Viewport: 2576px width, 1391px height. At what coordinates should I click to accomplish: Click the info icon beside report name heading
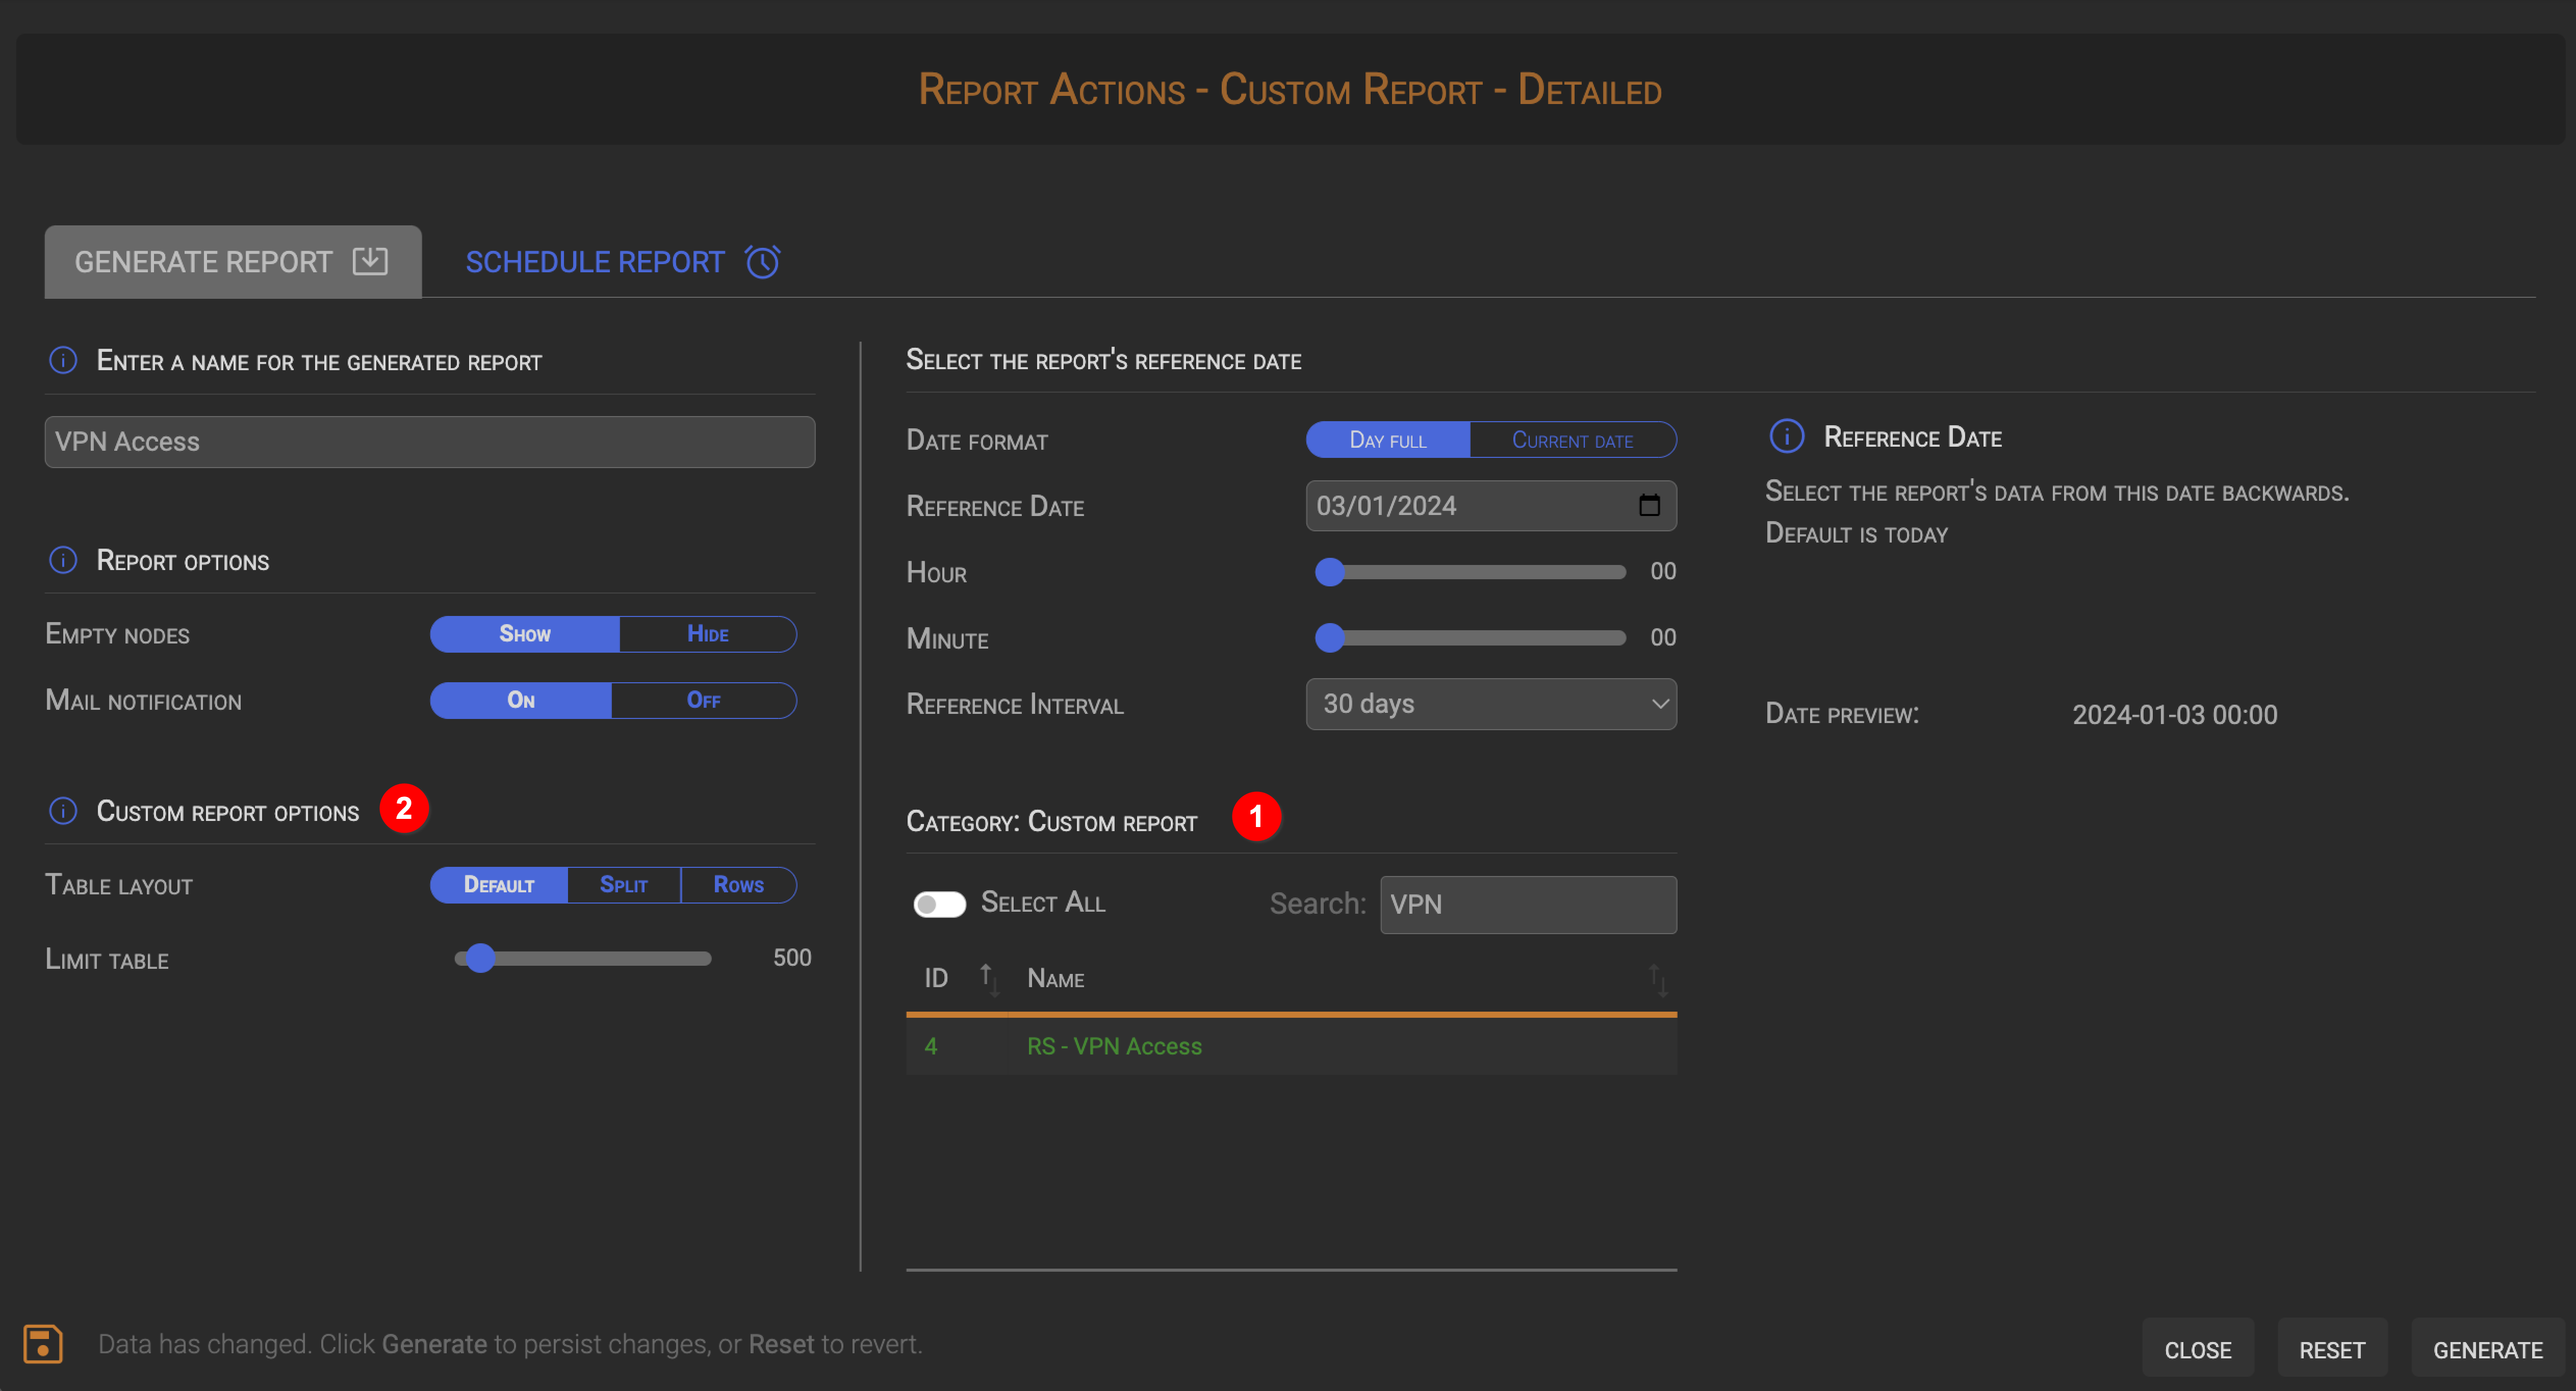click(63, 360)
